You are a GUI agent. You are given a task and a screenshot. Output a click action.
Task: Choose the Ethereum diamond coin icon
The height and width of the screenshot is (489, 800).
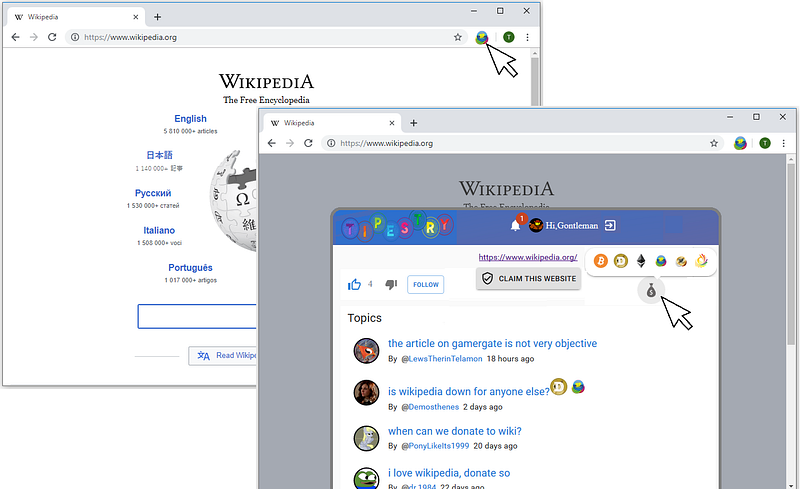[641, 261]
